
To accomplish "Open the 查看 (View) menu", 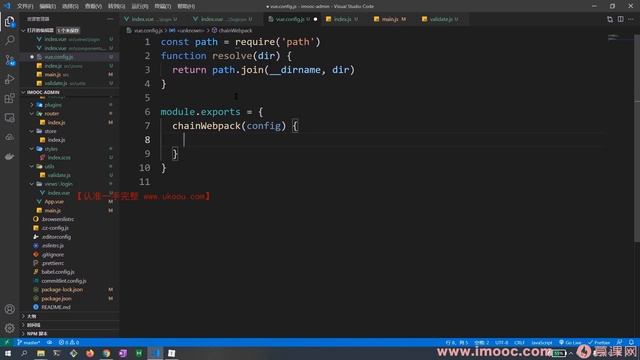I will (93, 6).
